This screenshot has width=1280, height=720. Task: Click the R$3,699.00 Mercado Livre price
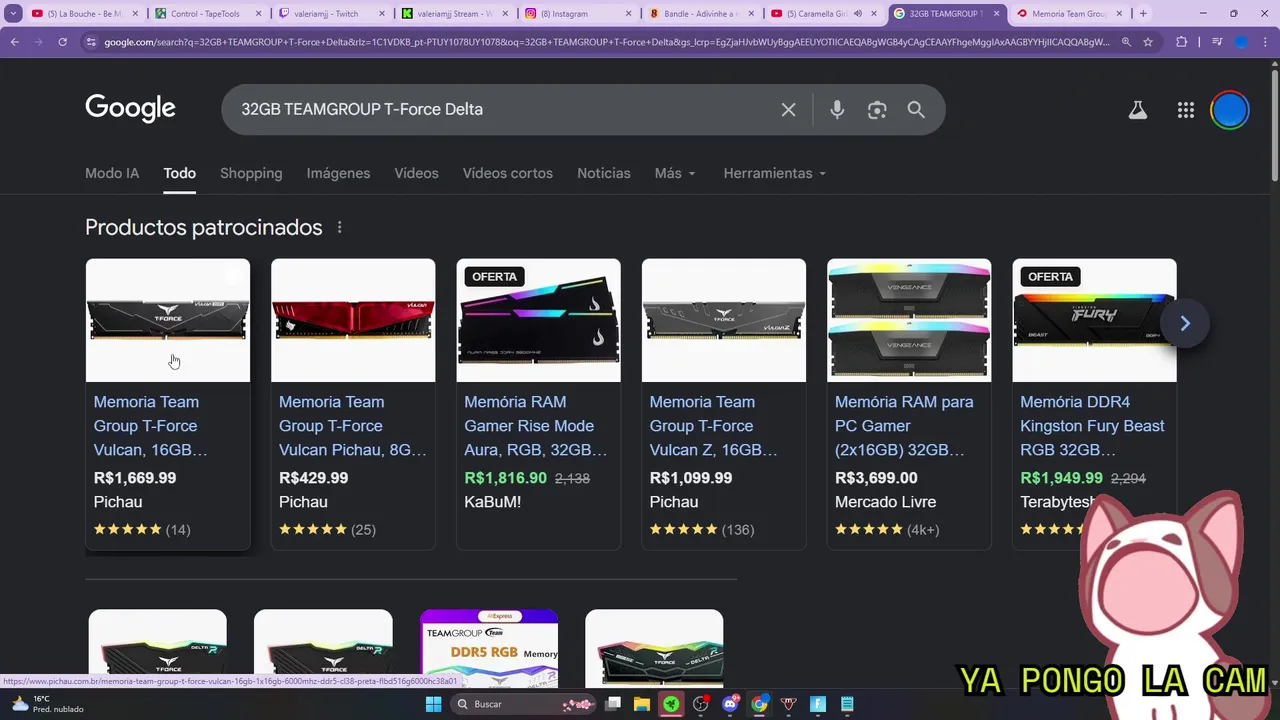(x=876, y=478)
